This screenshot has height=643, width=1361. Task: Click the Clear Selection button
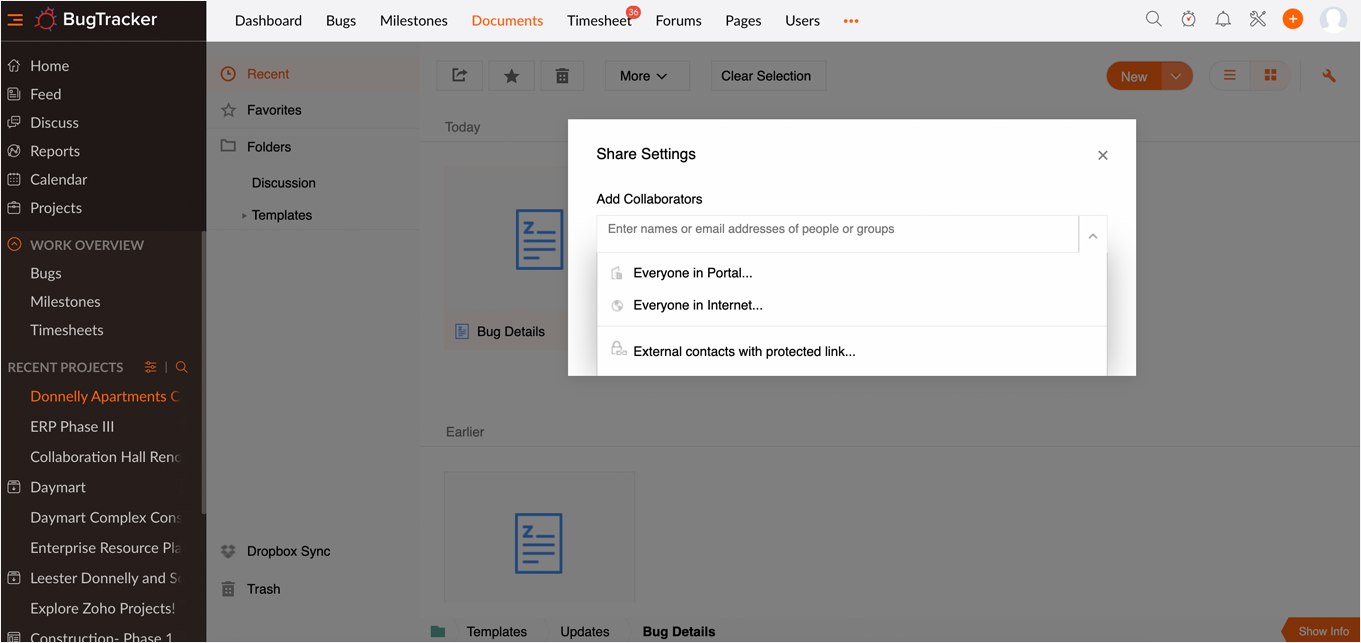766,76
